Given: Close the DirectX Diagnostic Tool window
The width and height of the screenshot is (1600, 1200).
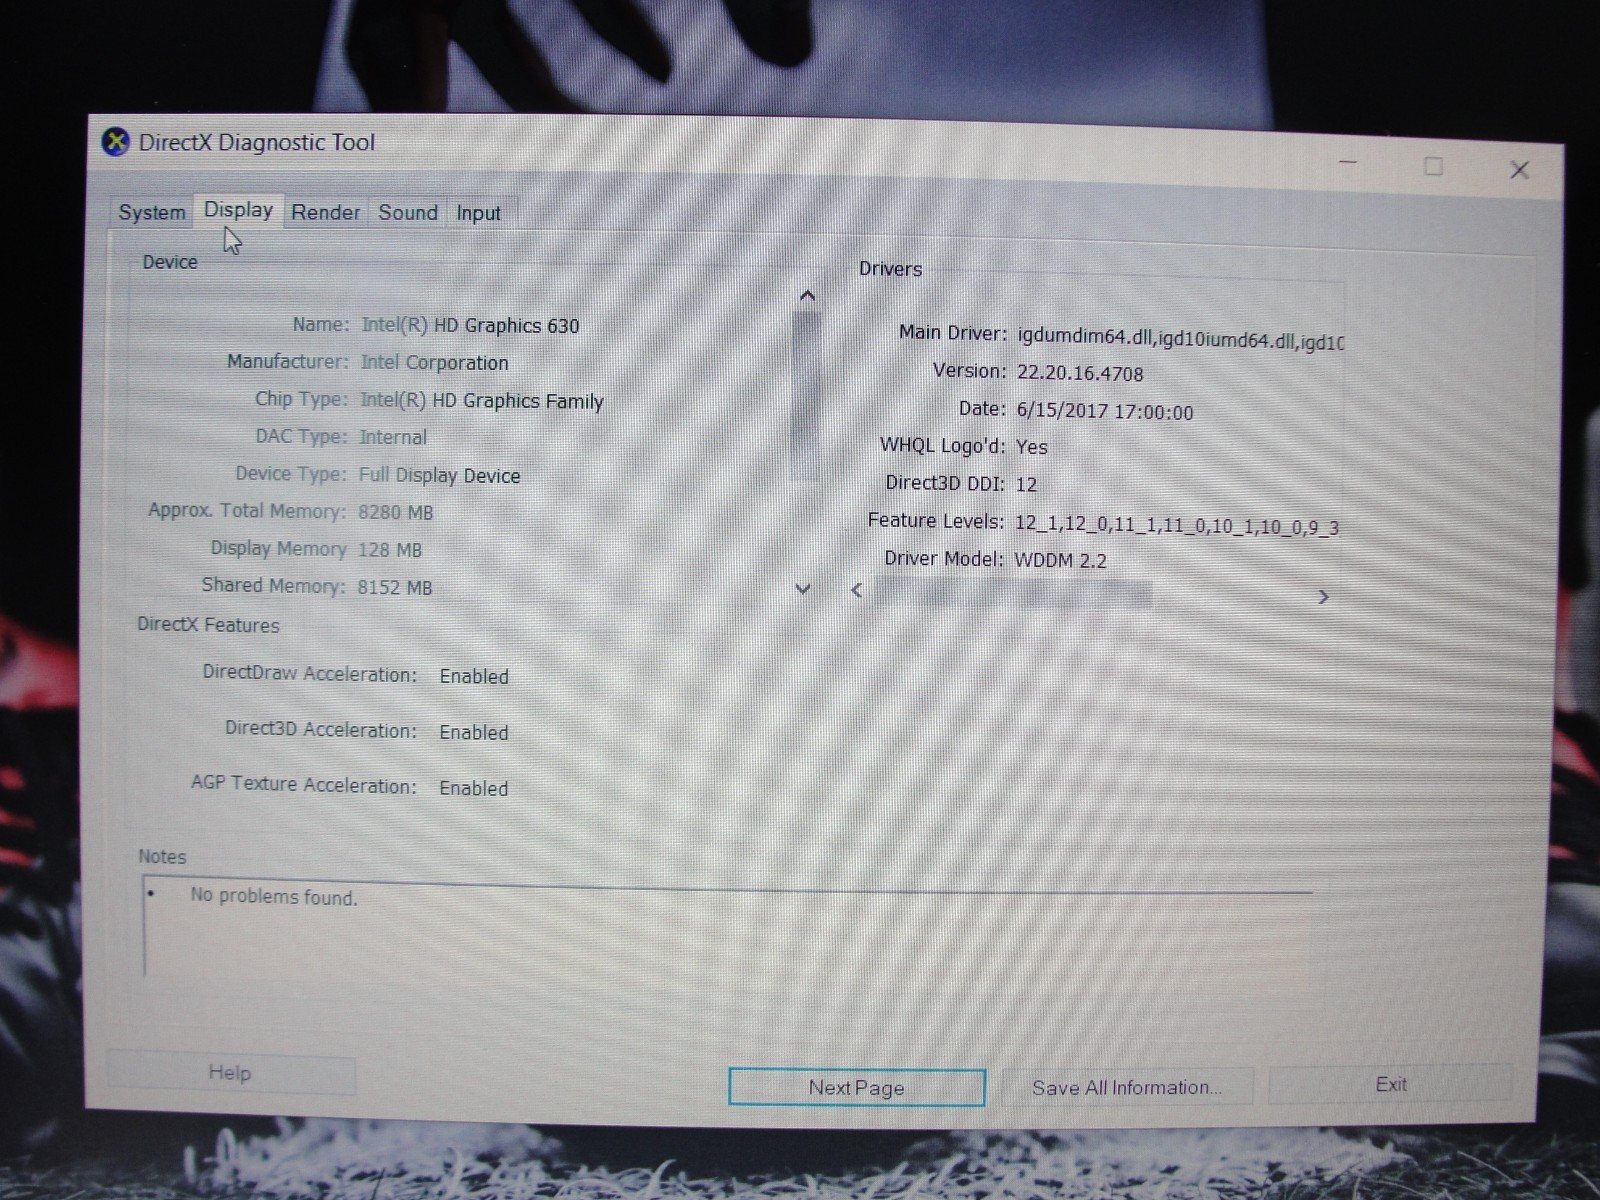Looking at the screenshot, I should point(1519,170).
